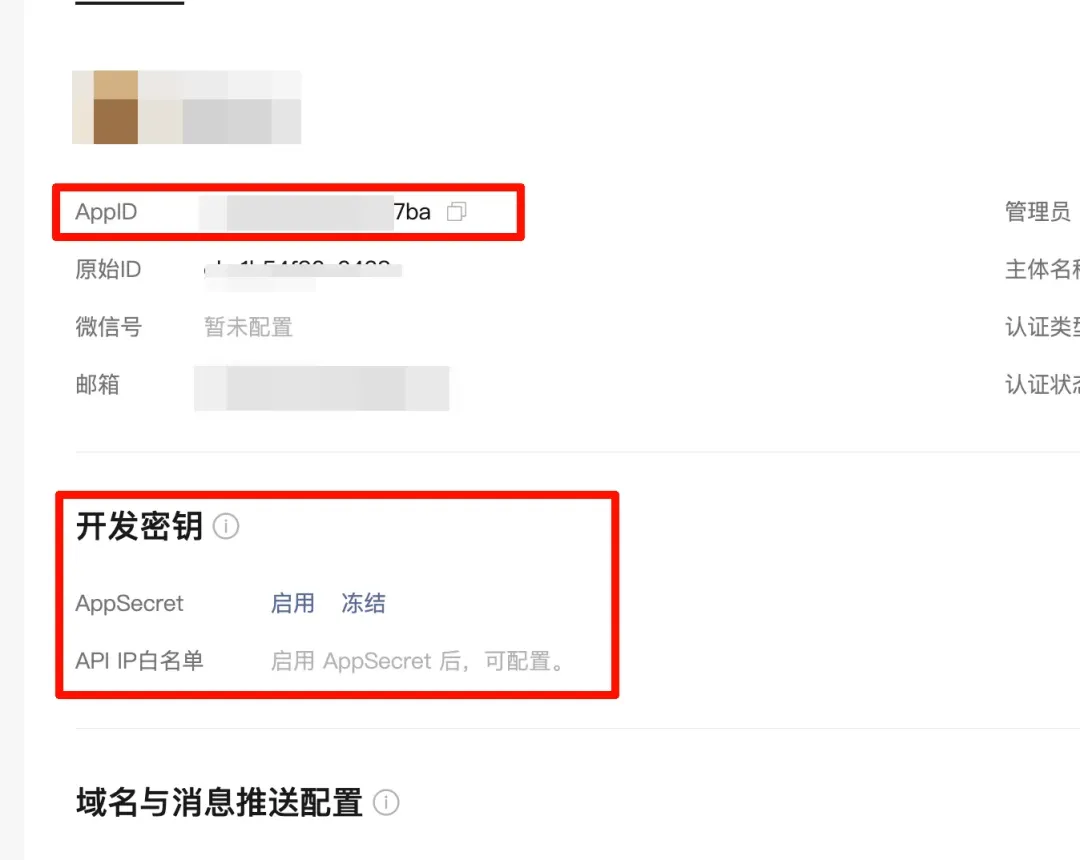Click the 微信号 label
Image resolution: width=1080 pixels, height=860 pixels.
109,327
